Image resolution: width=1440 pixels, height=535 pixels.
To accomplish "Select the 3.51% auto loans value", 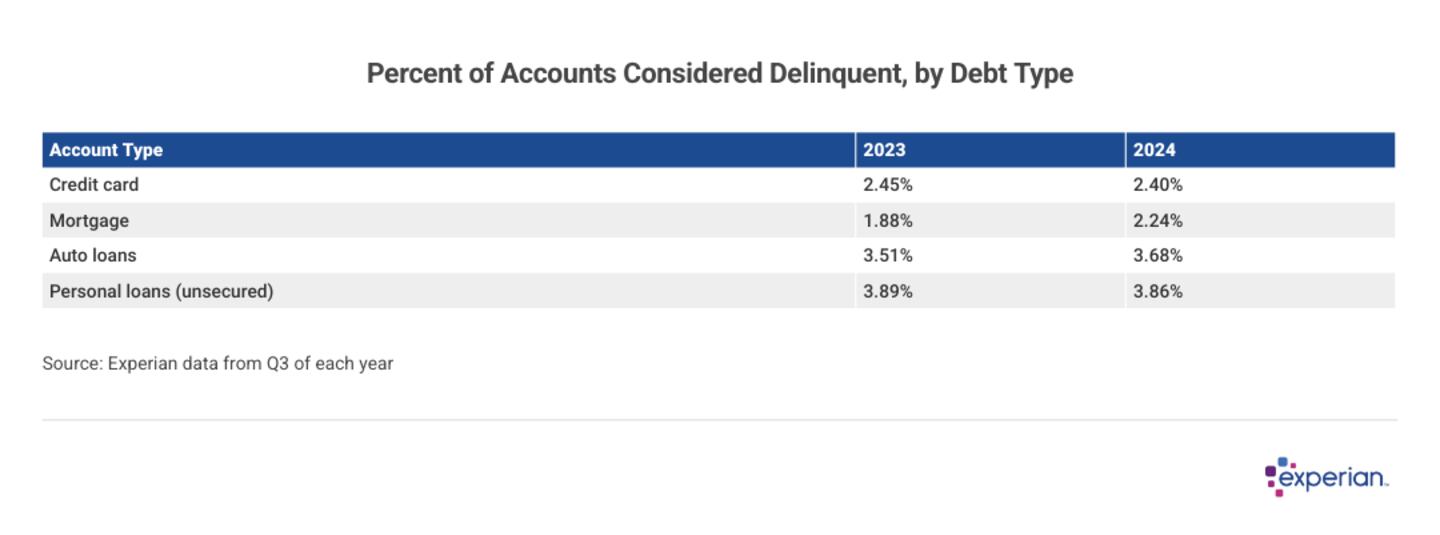I will coord(888,255).
